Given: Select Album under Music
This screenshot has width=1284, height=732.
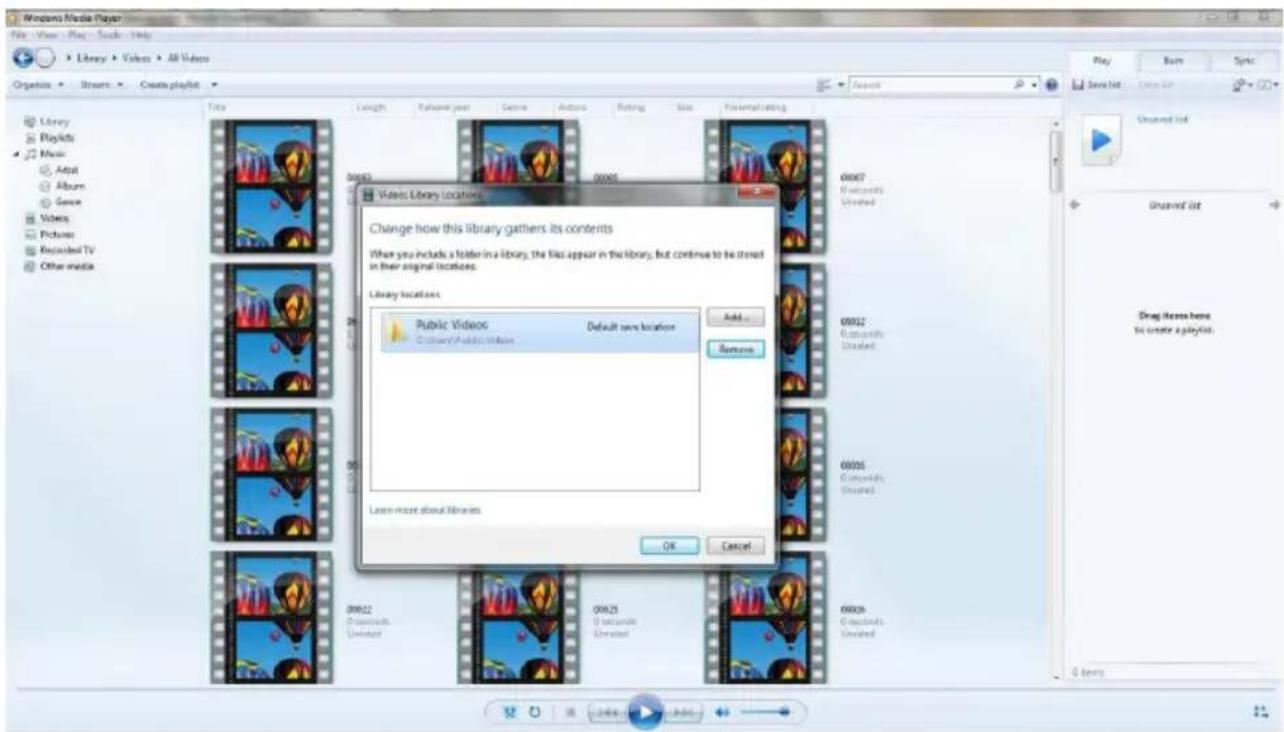Looking at the screenshot, I should 63,186.
